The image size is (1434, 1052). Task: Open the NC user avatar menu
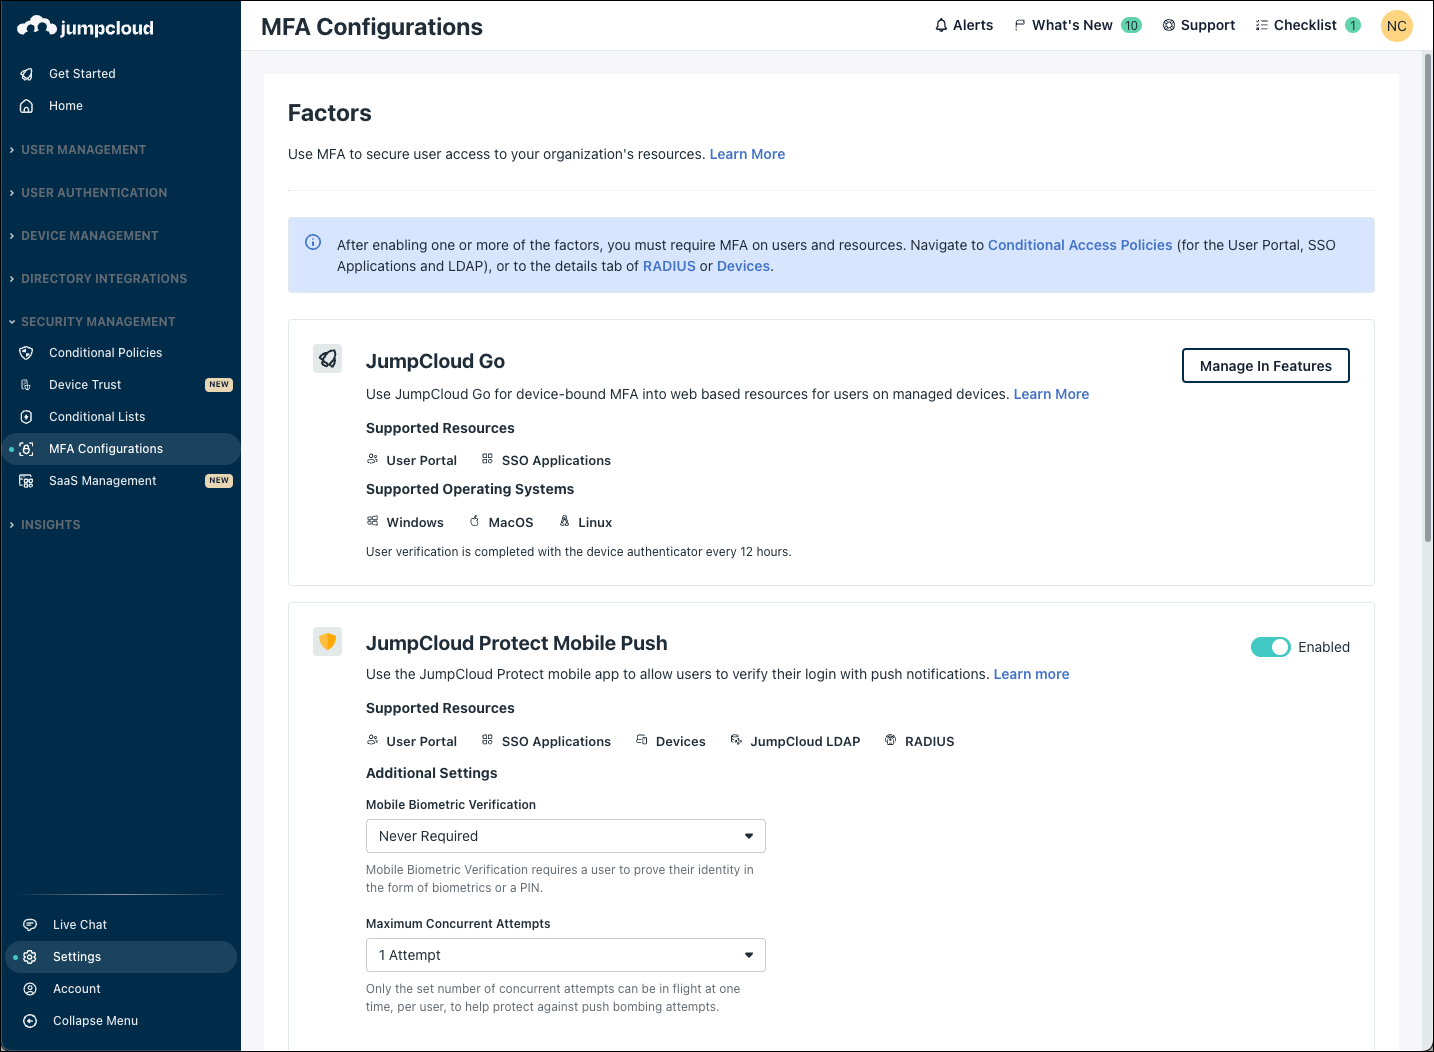coord(1397,26)
